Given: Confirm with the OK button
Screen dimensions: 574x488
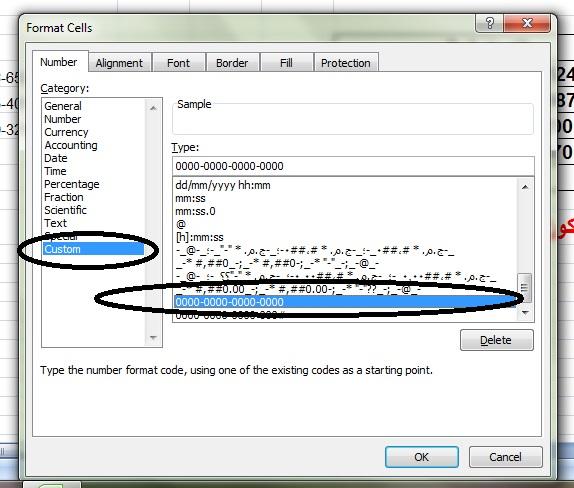Looking at the screenshot, I should (422, 457).
